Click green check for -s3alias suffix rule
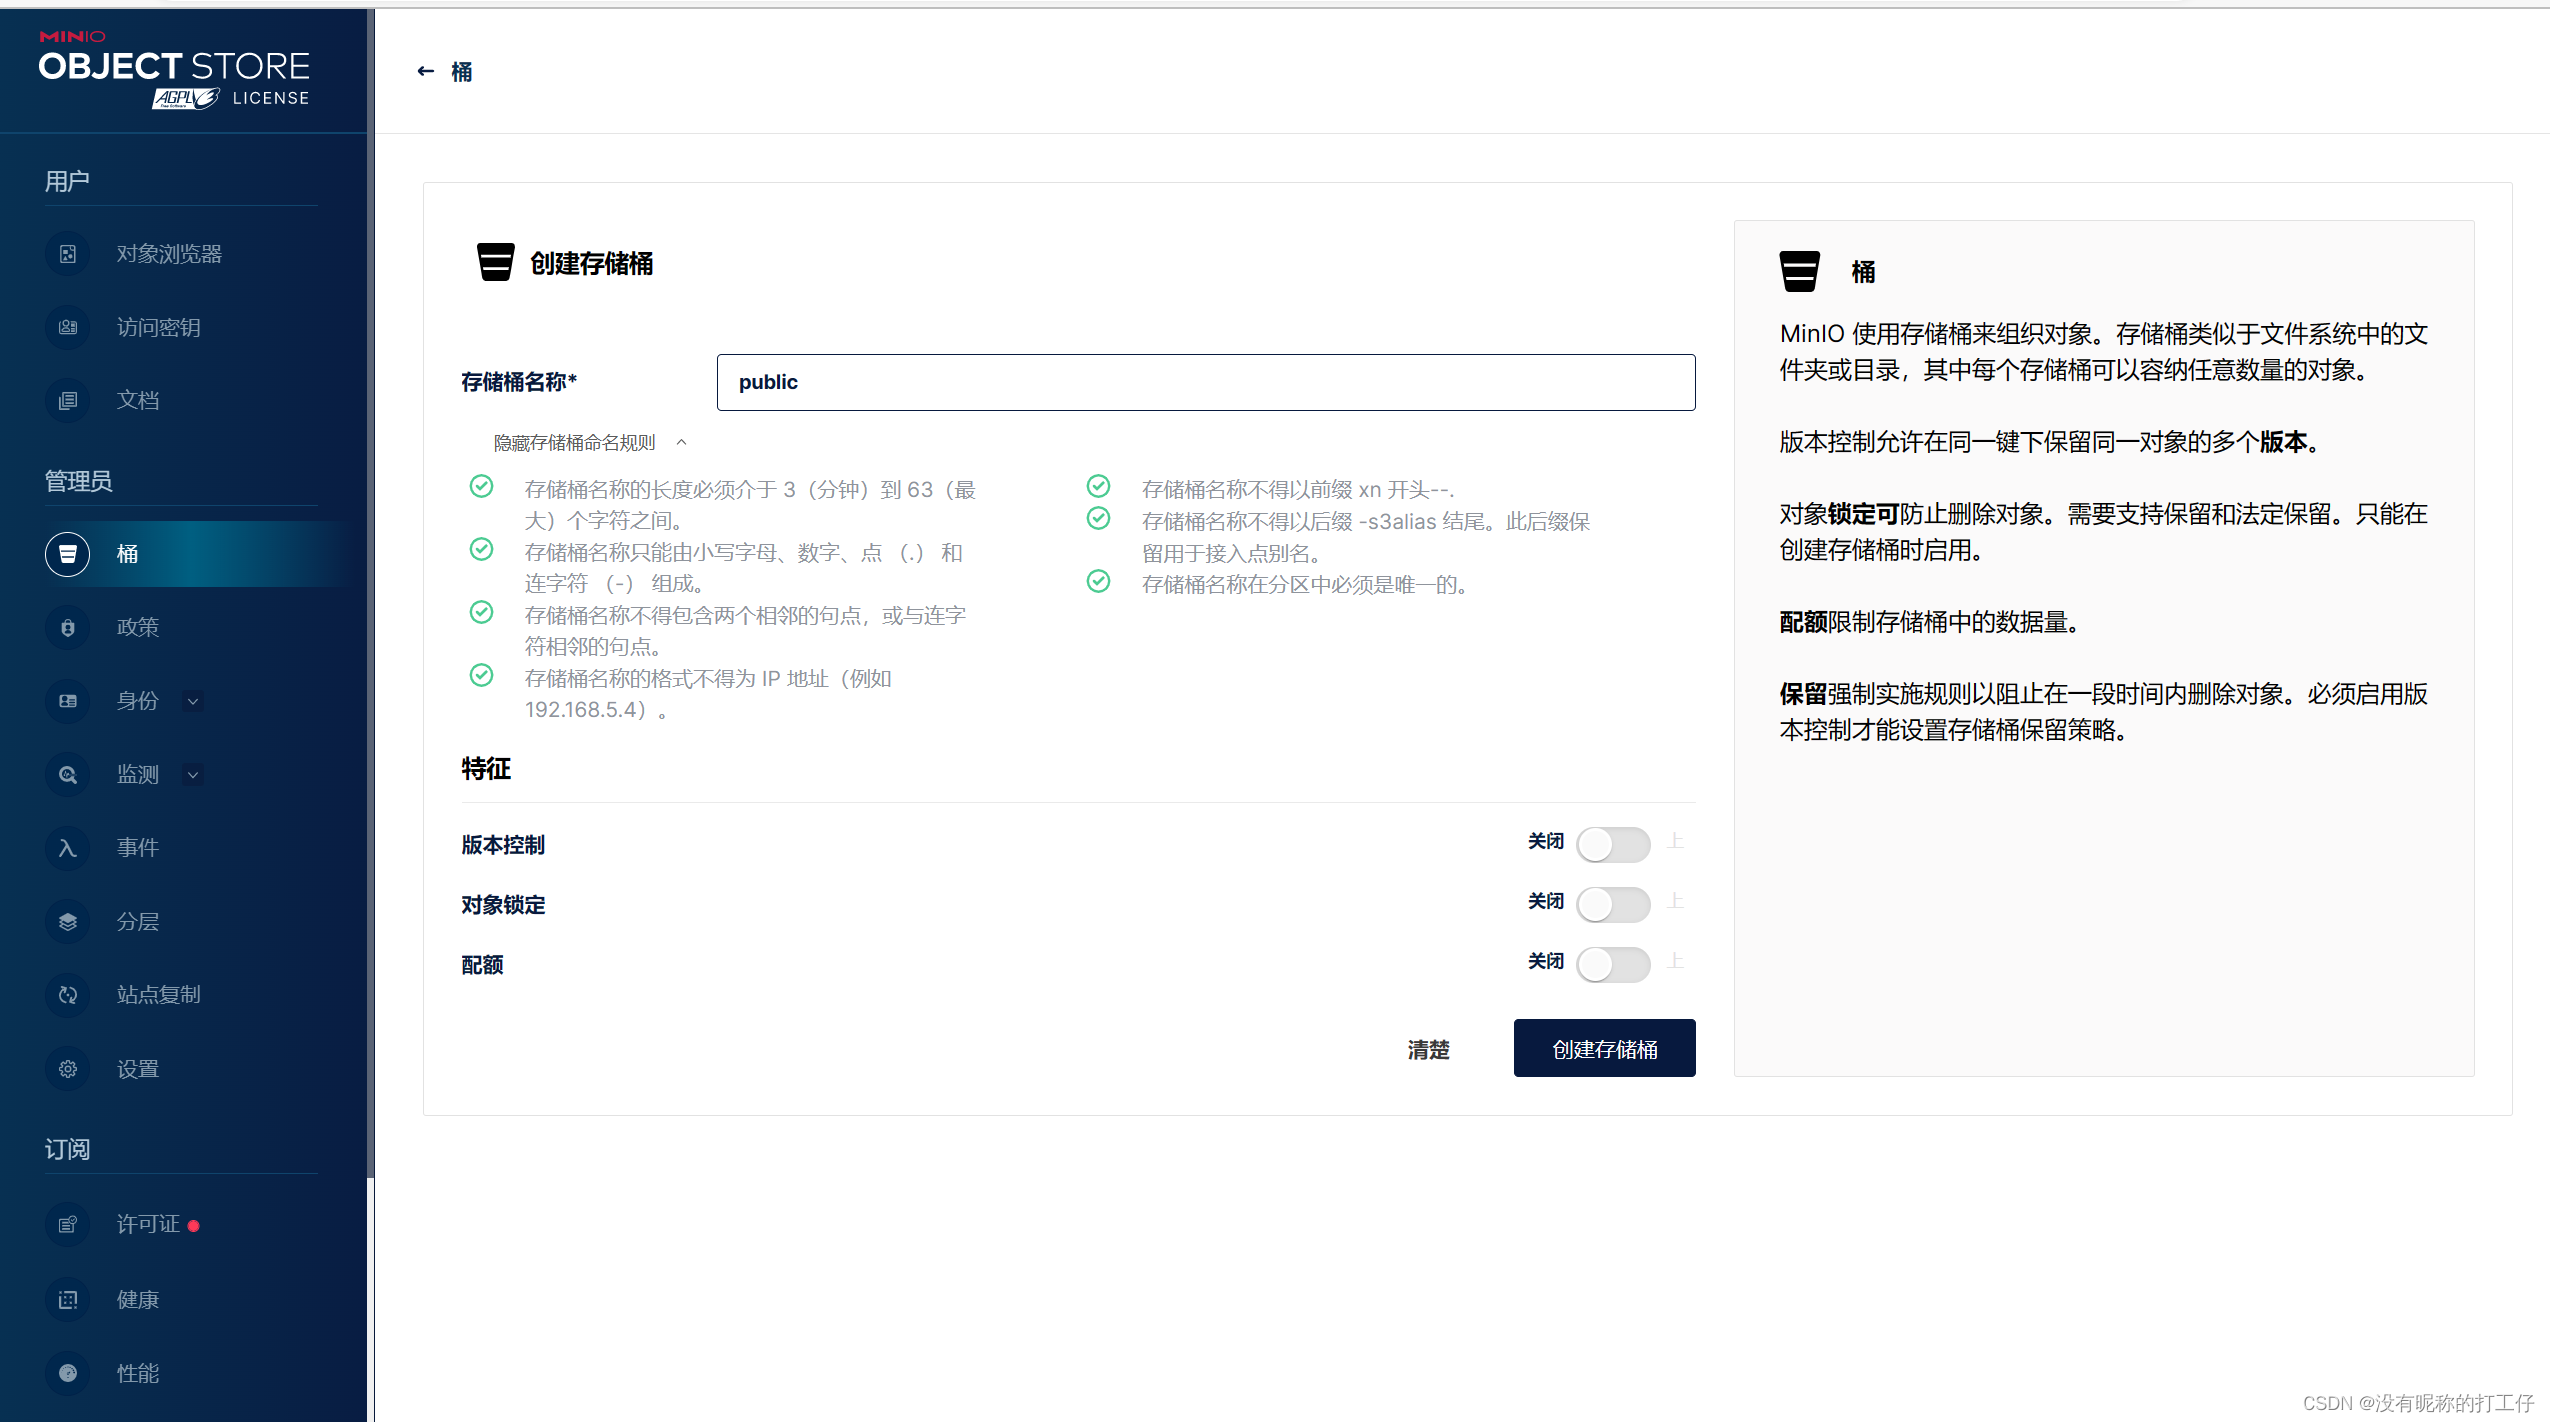2550x1422 pixels. tap(1099, 518)
